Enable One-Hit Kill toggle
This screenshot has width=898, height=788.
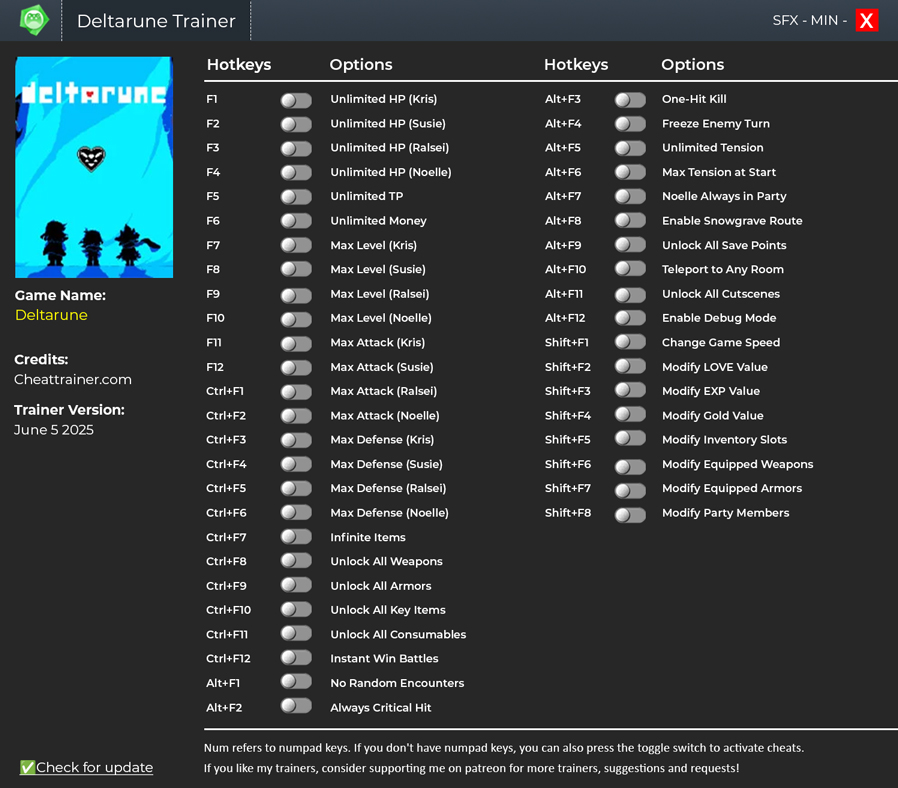[630, 100]
